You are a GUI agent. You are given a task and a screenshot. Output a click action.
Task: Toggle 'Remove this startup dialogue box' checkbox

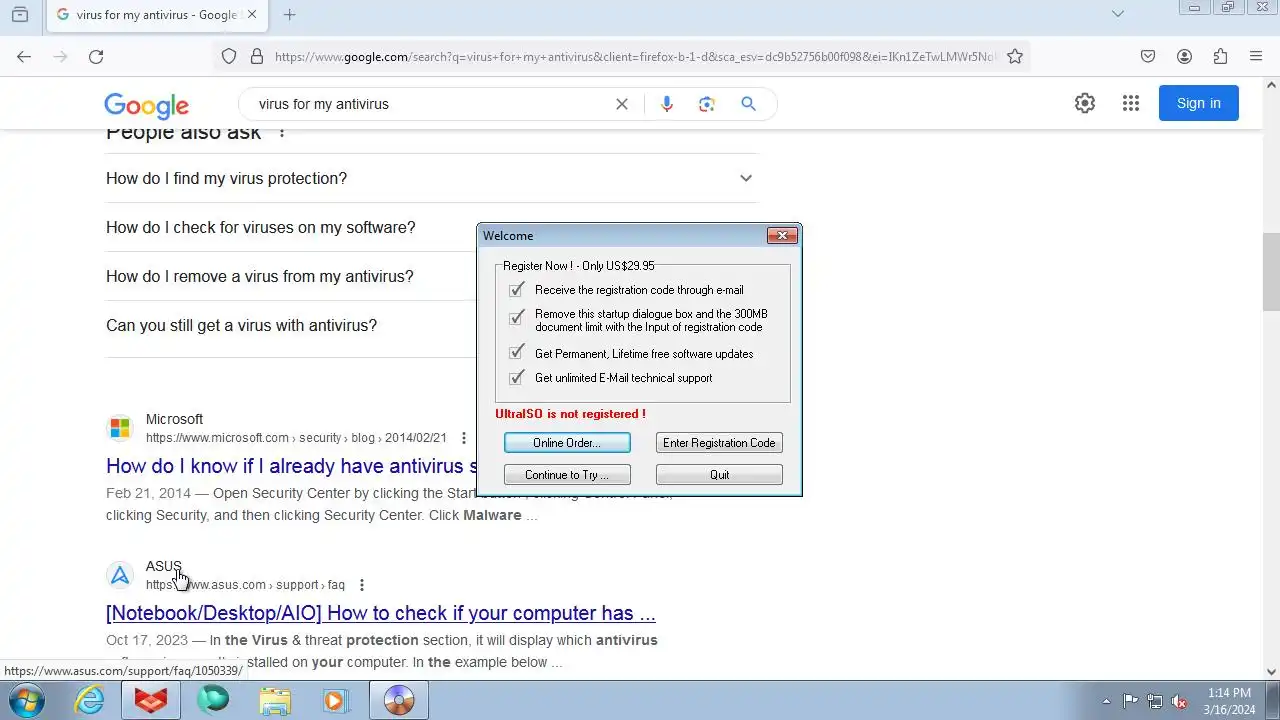pyautogui.click(x=516, y=318)
